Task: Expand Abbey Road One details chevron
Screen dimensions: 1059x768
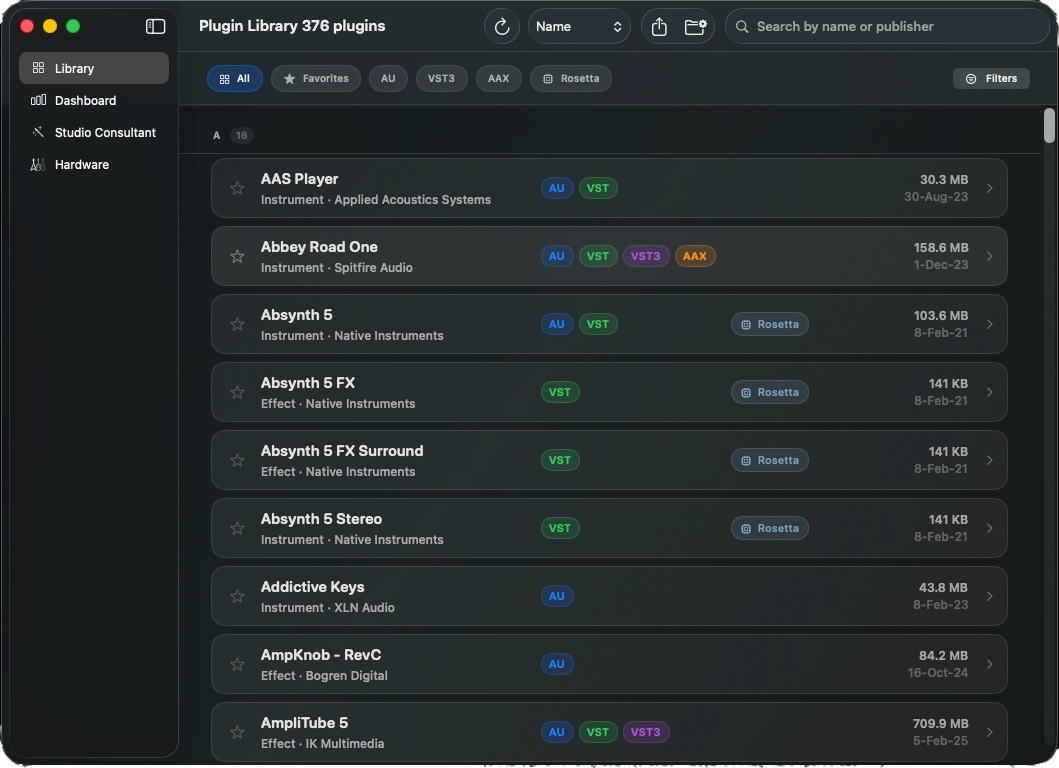Action: pyautogui.click(x=989, y=256)
